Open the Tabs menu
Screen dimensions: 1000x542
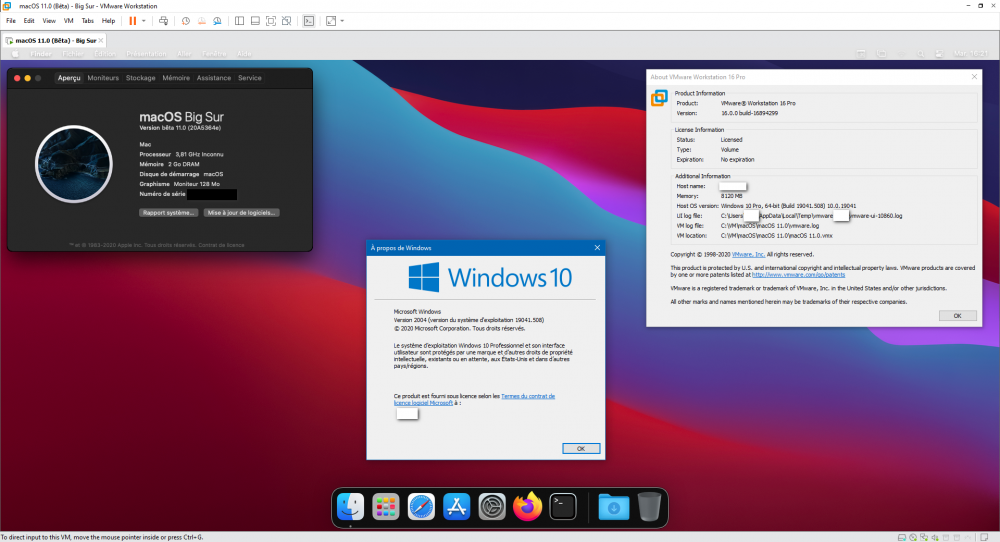(x=87, y=21)
